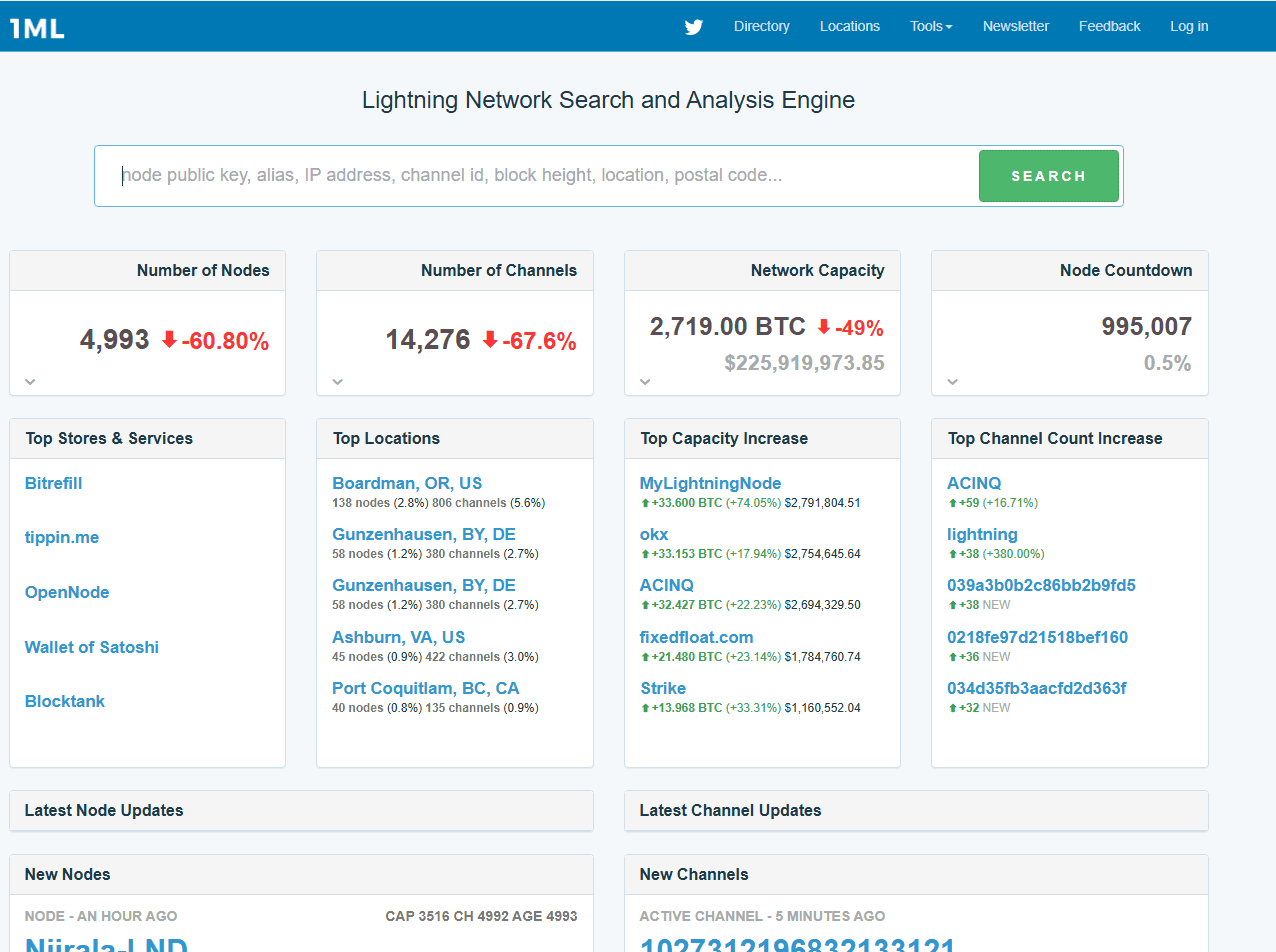1276x952 pixels.
Task: Expand the Number of Nodes card chevron
Action: tap(30, 381)
